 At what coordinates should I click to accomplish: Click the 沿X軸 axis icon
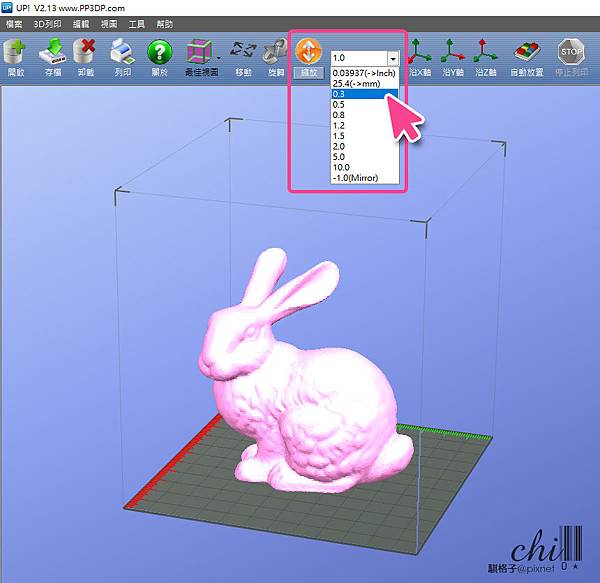(x=420, y=52)
